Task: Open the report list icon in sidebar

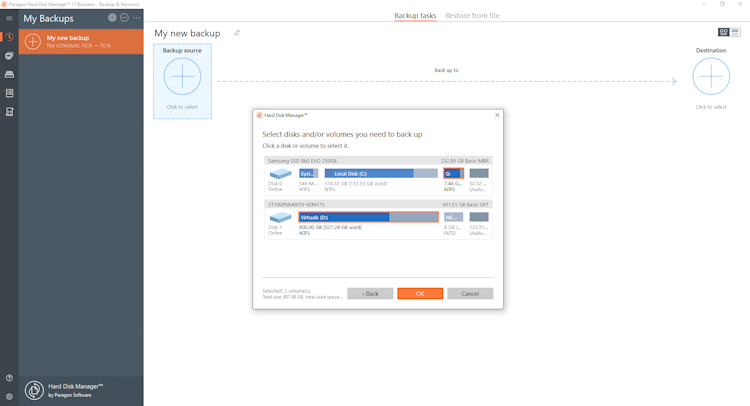Action: click(x=9, y=93)
